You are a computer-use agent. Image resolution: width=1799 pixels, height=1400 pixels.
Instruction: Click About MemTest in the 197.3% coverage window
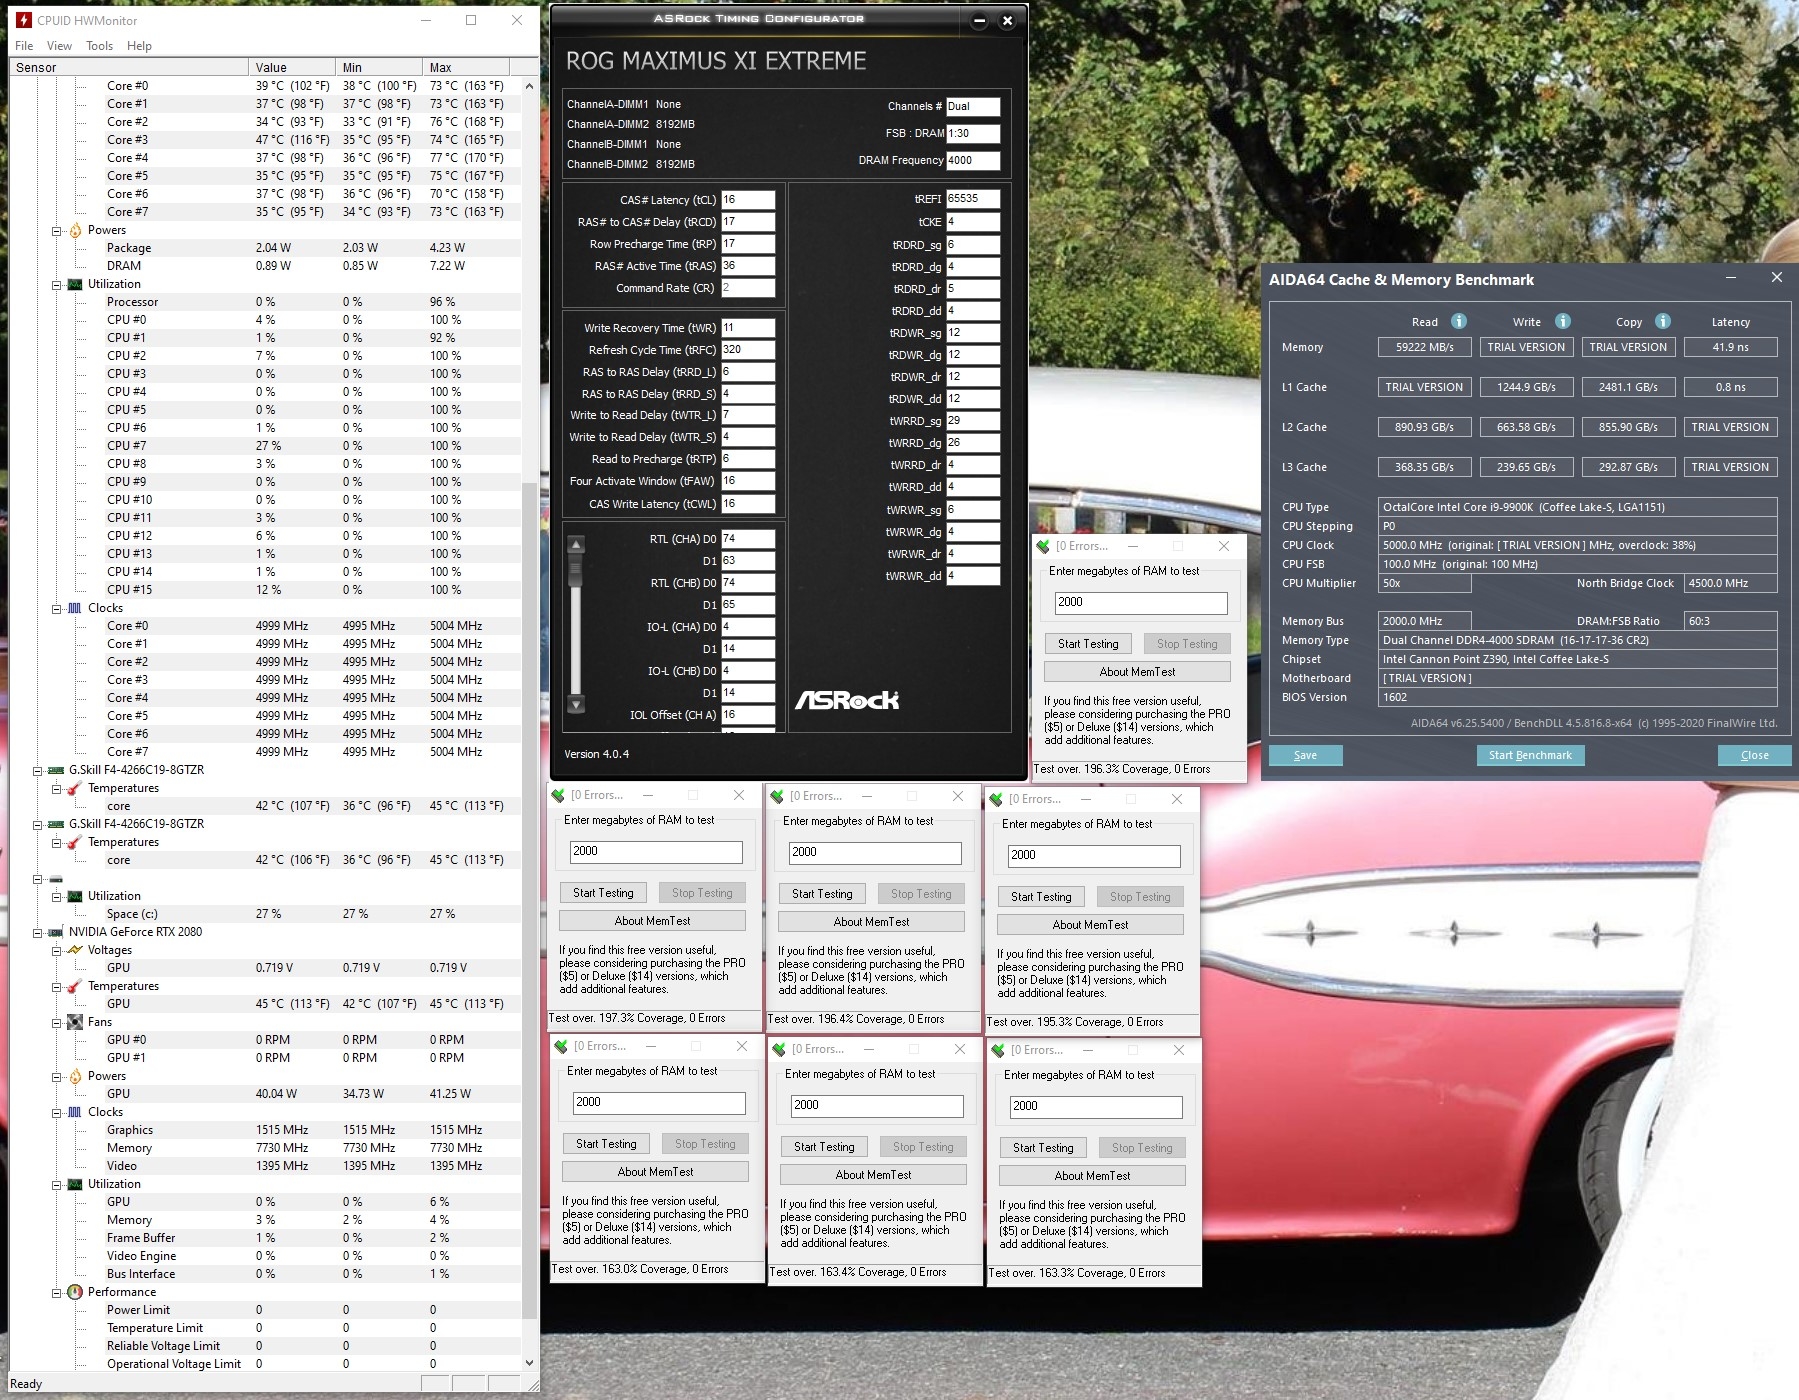pos(652,921)
